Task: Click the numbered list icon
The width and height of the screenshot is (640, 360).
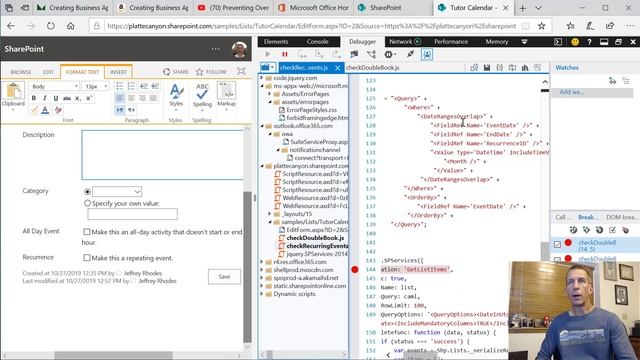Action: point(131,86)
